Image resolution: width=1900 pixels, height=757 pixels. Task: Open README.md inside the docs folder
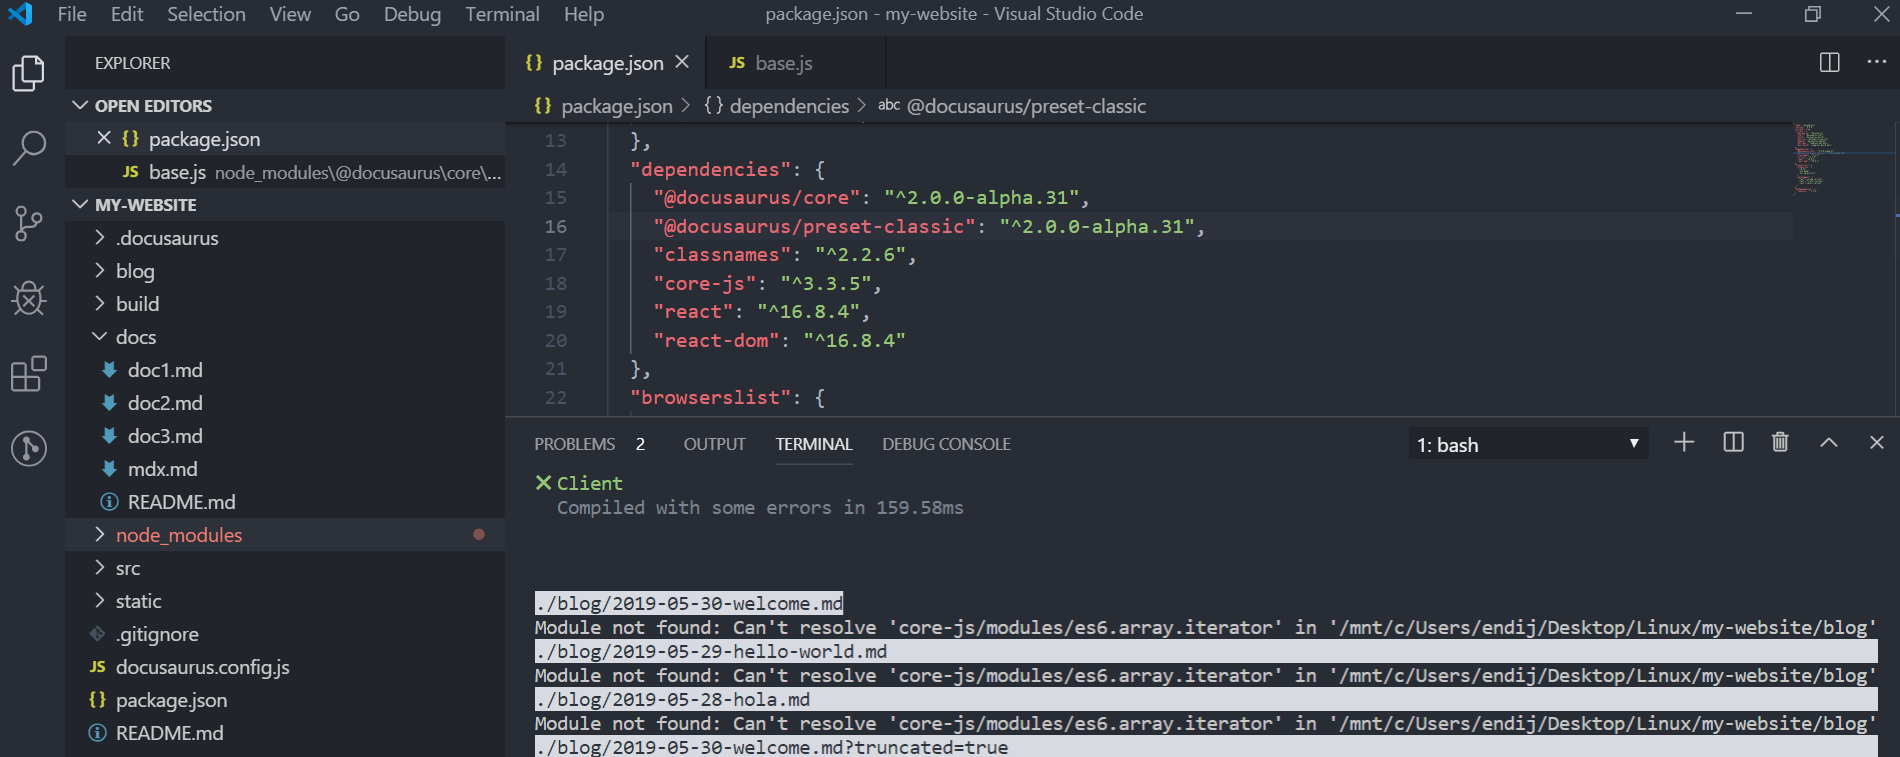point(285,502)
